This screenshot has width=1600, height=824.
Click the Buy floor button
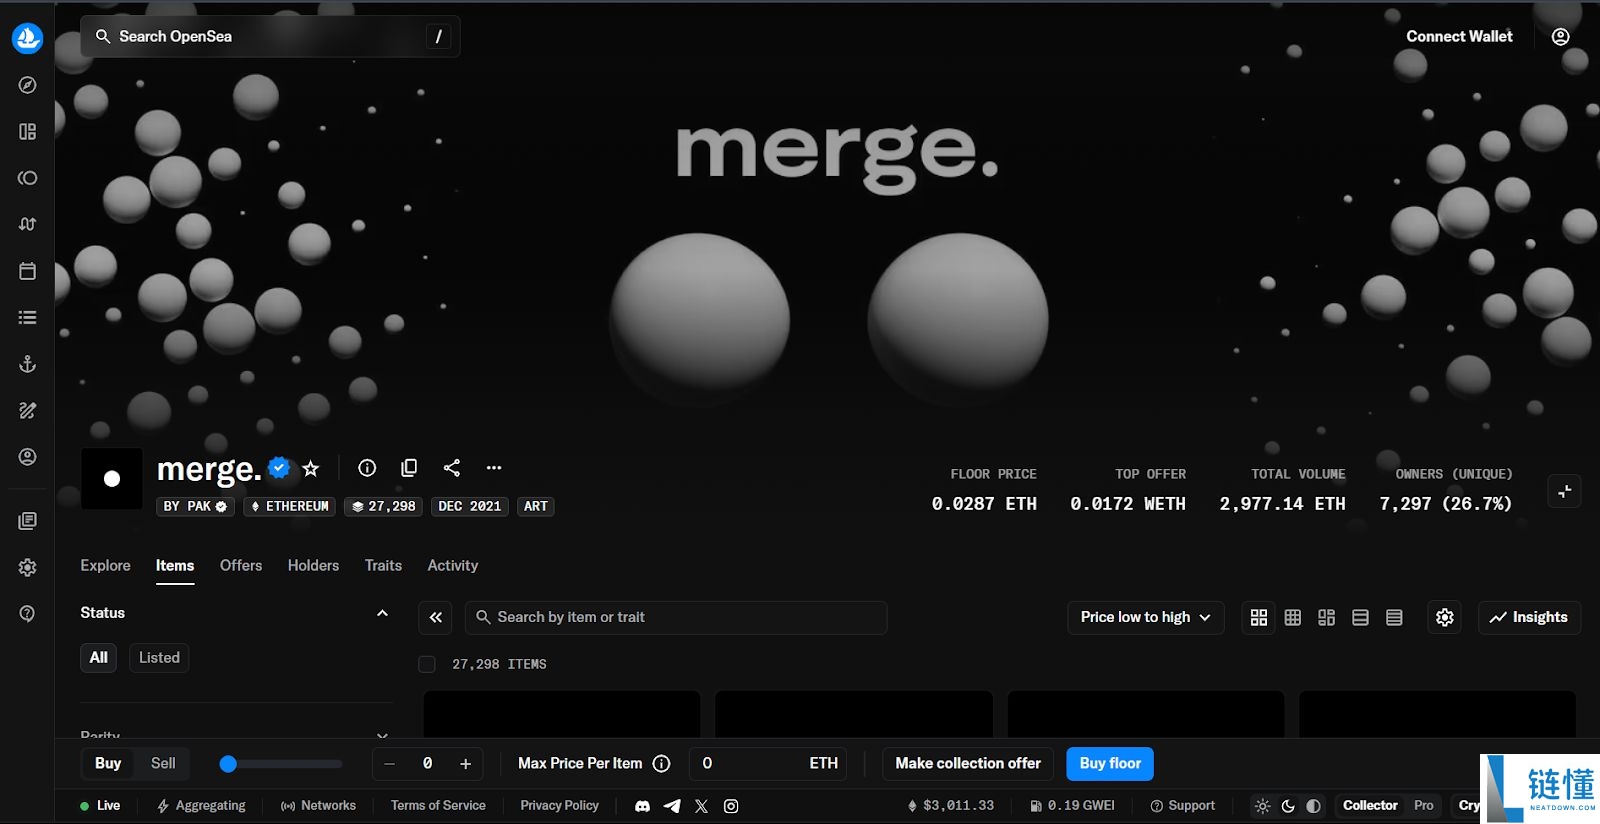(x=1110, y=764)
